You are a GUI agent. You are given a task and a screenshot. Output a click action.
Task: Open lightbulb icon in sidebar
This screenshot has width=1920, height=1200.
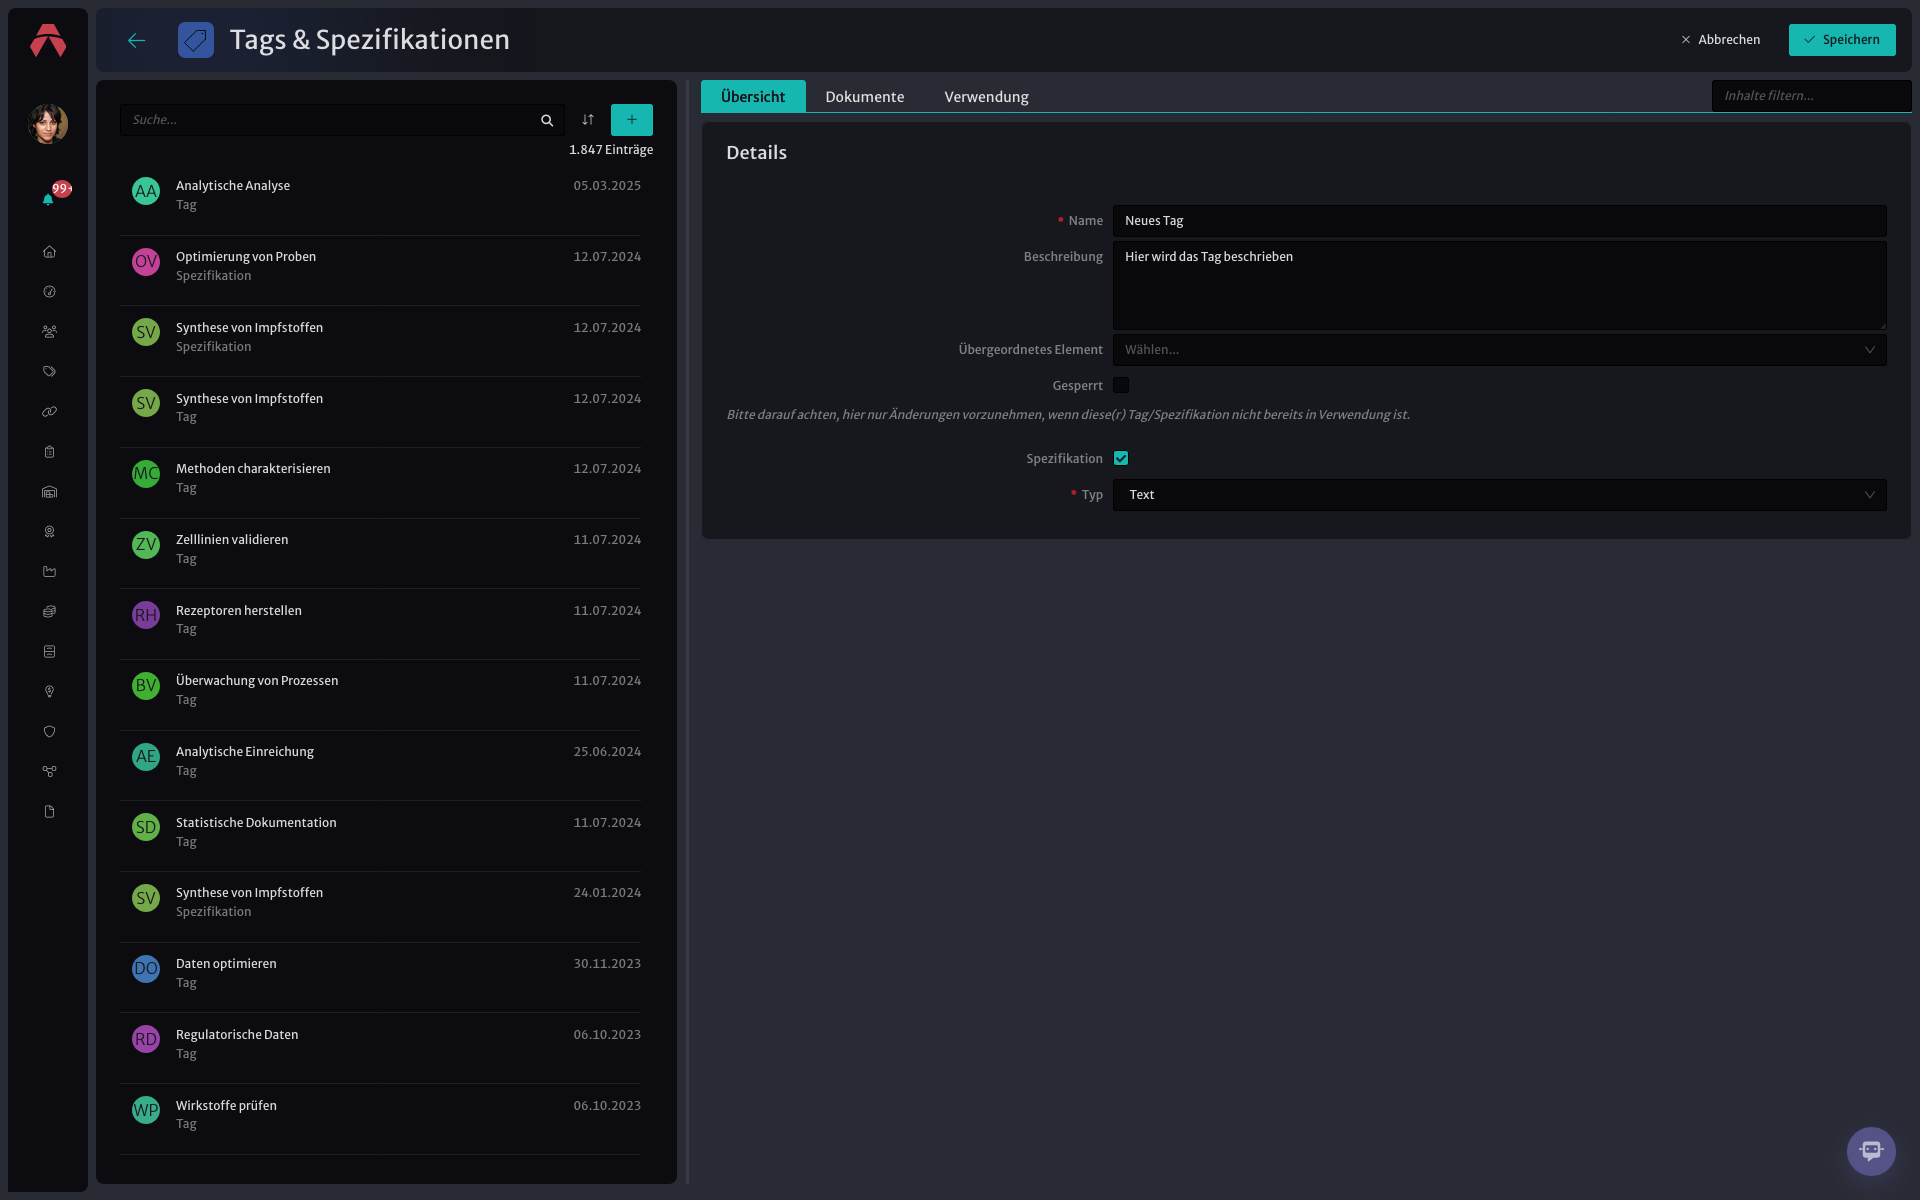[x=49, y=692]
